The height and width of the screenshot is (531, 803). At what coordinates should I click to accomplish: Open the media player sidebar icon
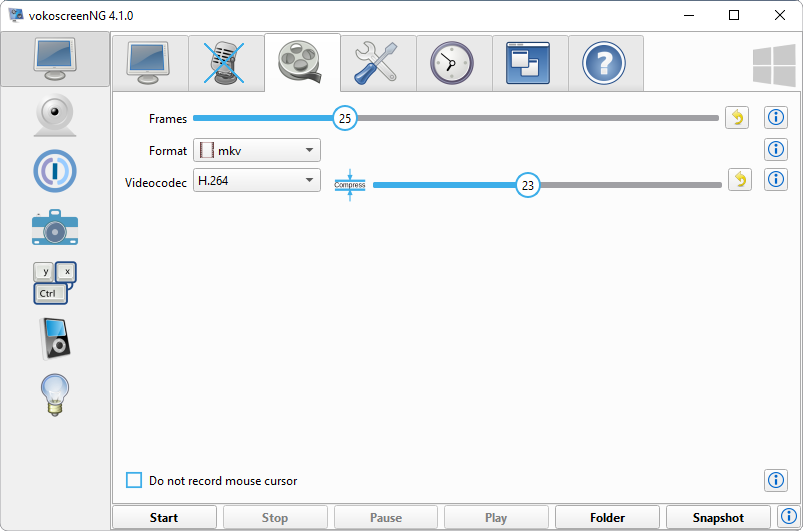click(55, 338)
